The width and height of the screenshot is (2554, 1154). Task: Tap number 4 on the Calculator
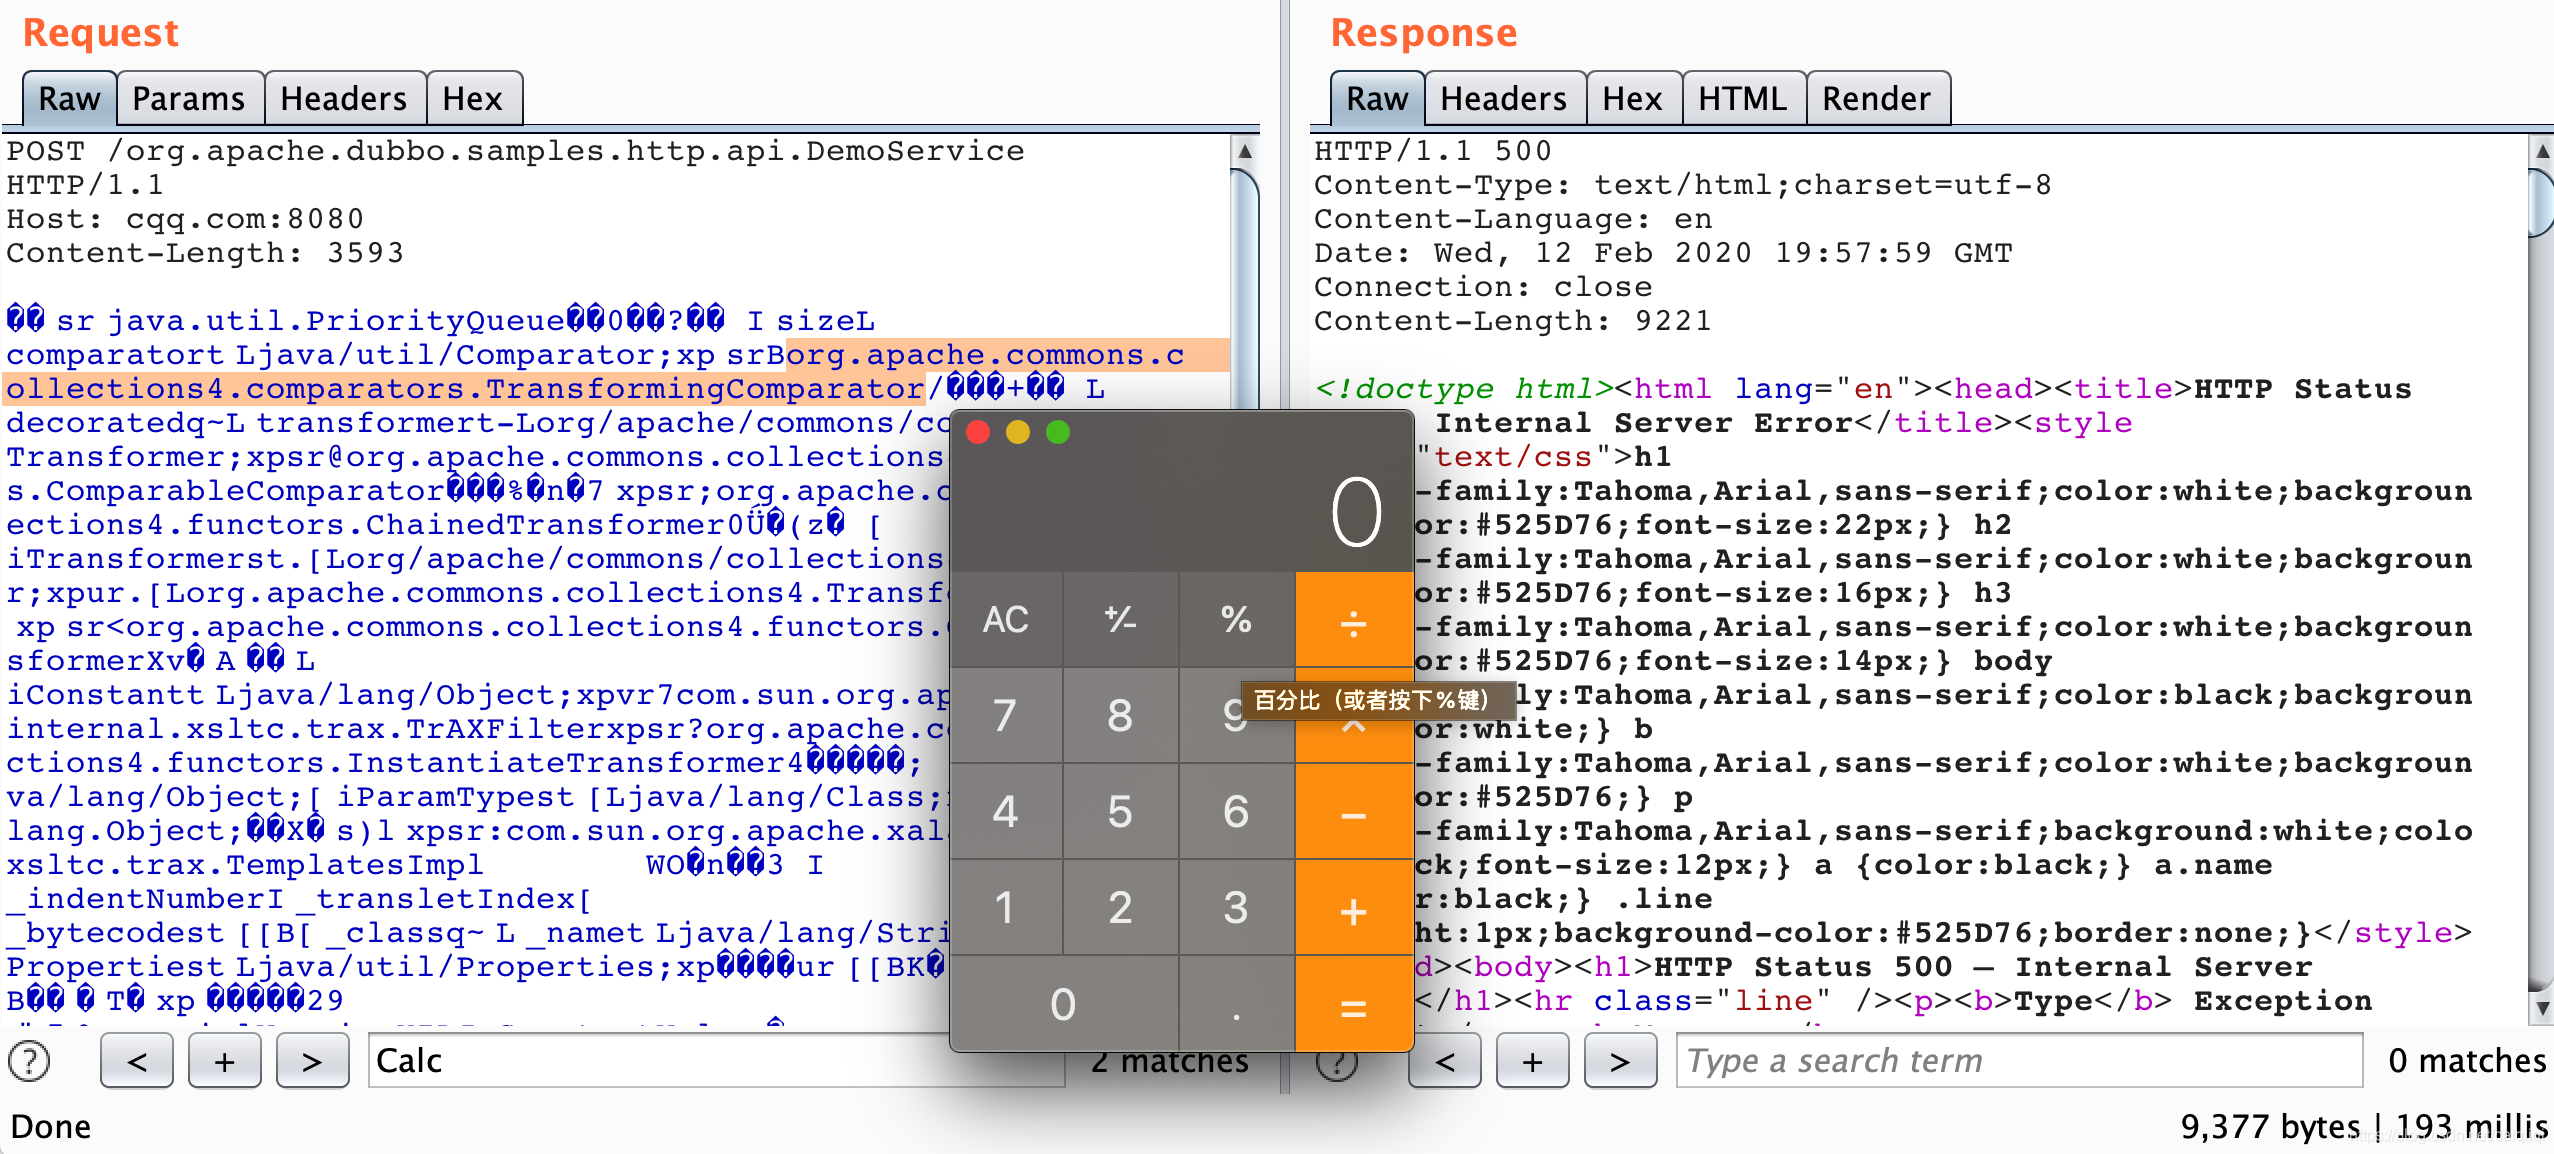tap(1006, 811)
